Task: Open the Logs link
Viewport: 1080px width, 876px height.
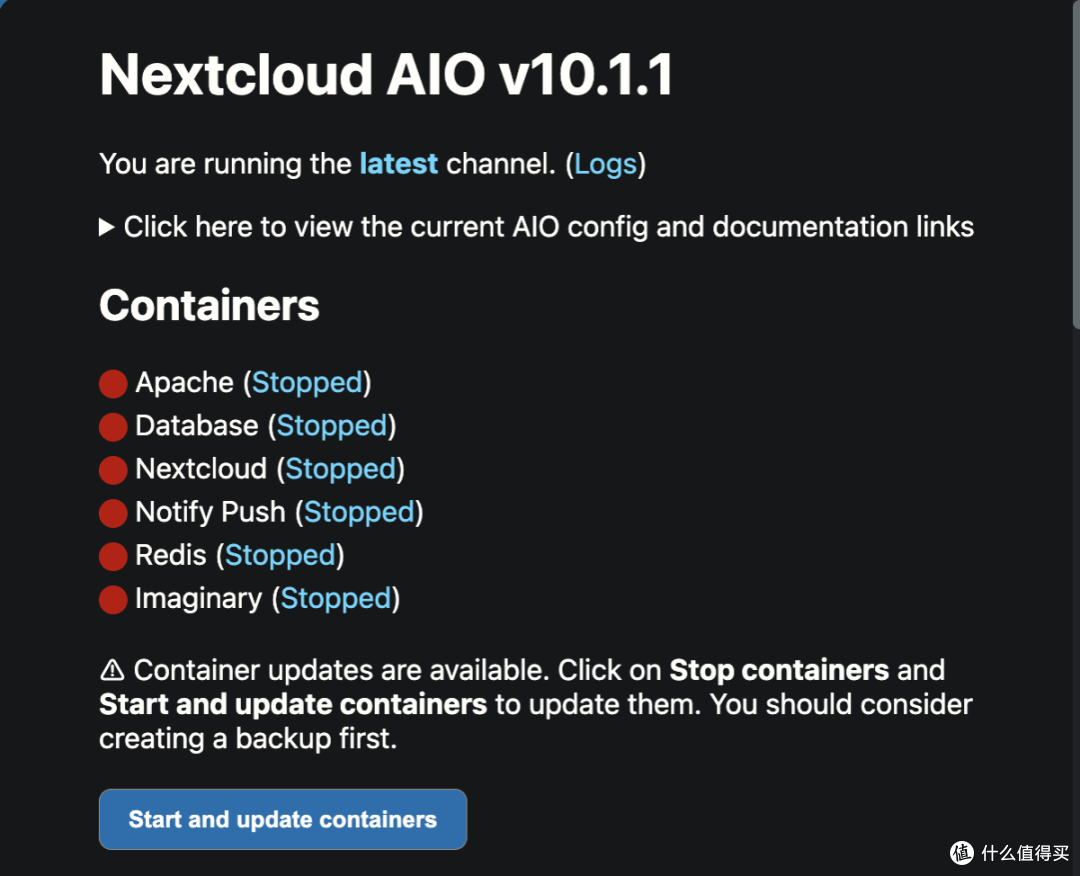Action: coord(606,164)
